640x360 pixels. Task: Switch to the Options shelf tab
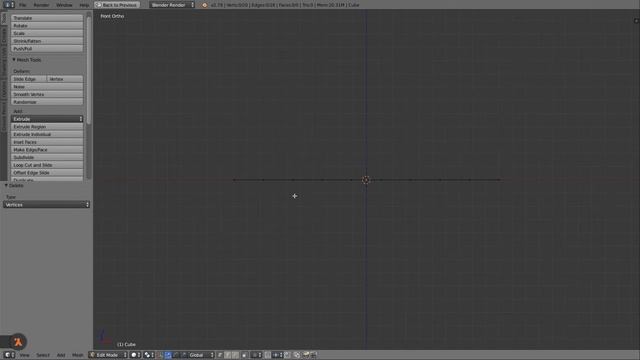(x=4, y=89)
